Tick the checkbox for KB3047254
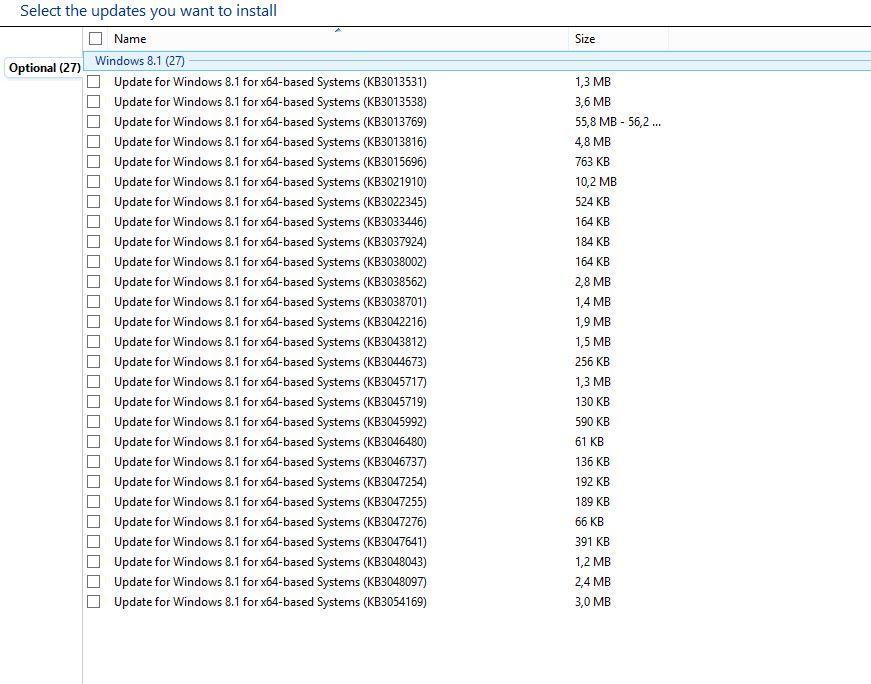 click(x=94, y=482)
